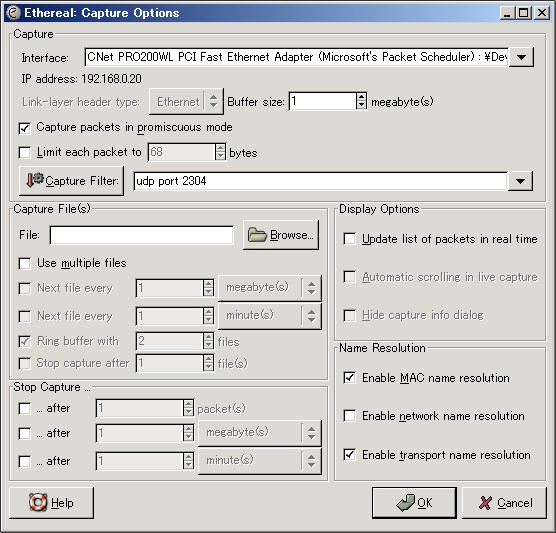Click the Capture Filter gear icon button

tap(35, 180)
